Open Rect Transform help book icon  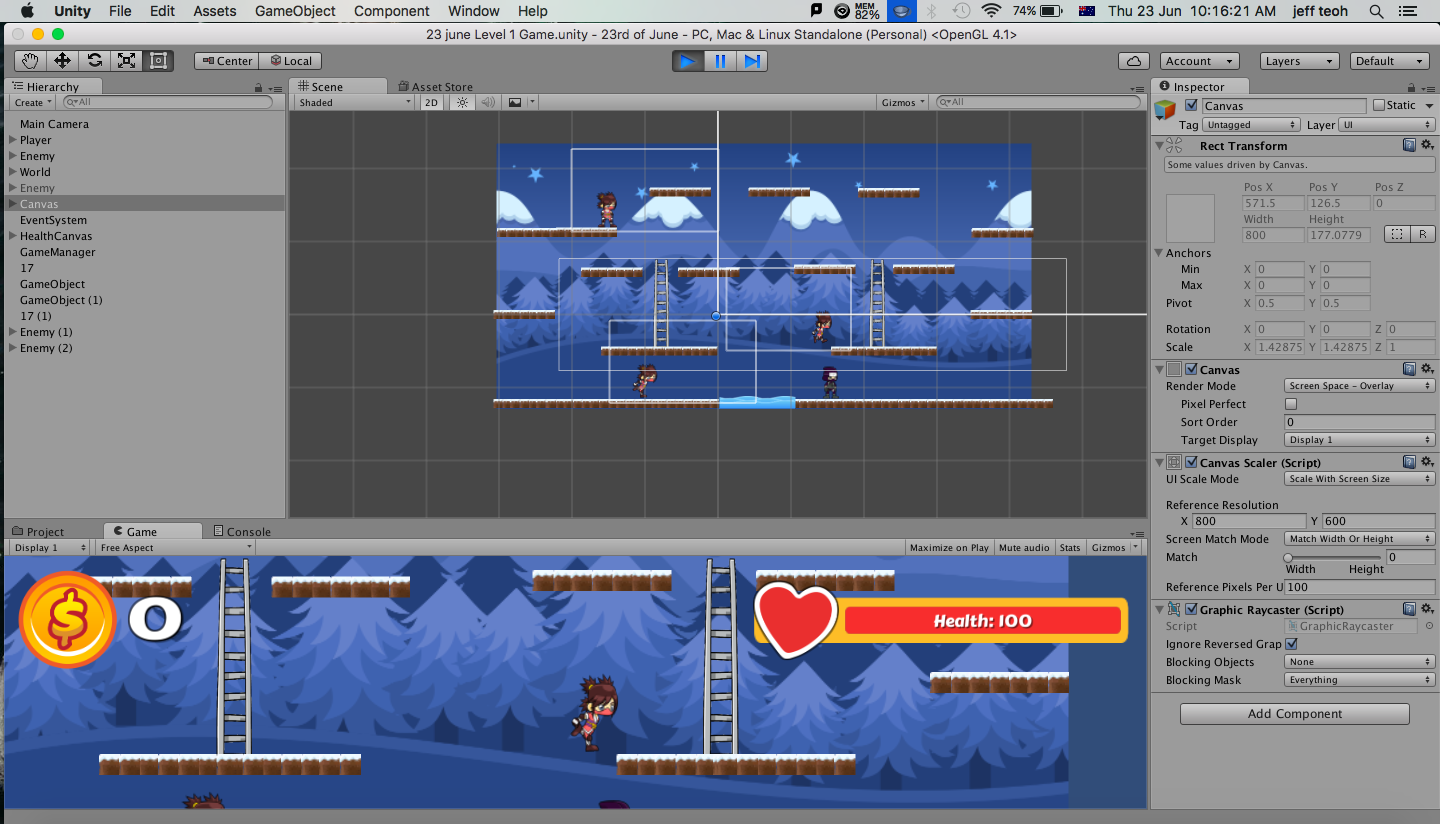click(x=1409, y=145)
